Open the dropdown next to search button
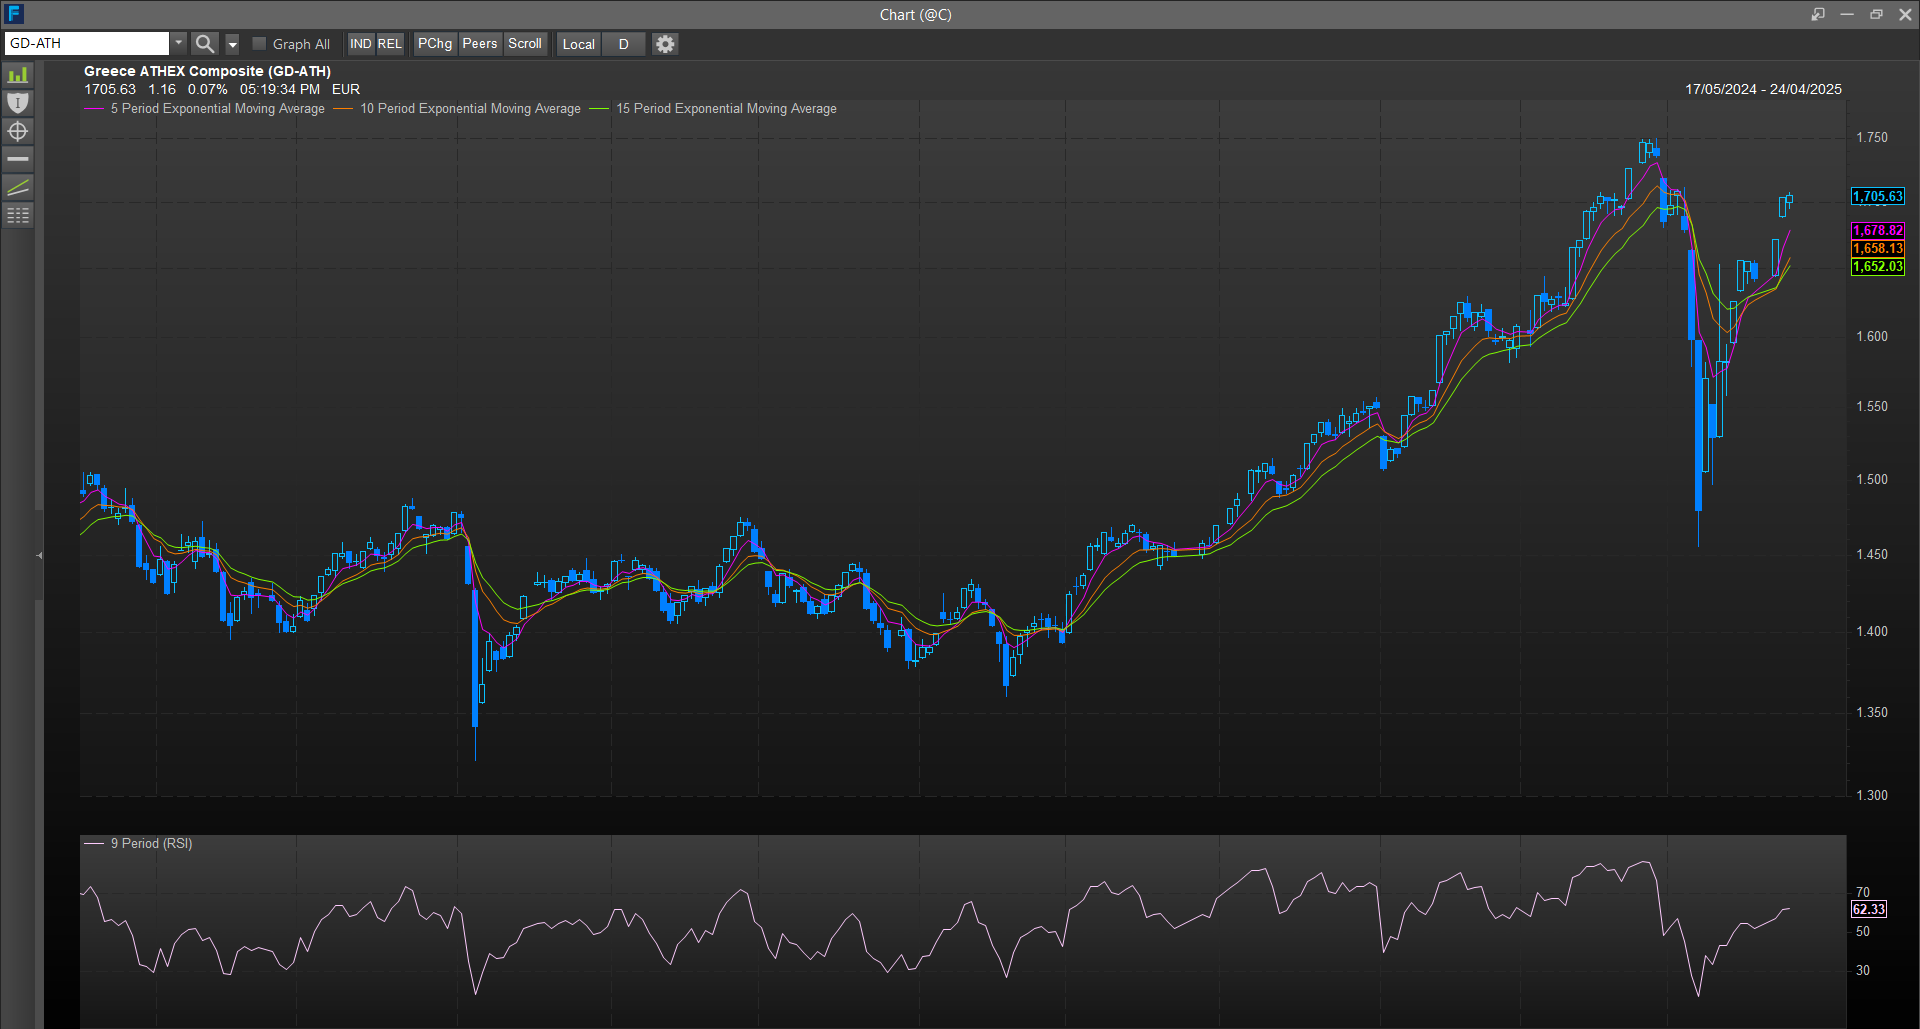This screenshot has width=1920, height=1029. [233, 44]
